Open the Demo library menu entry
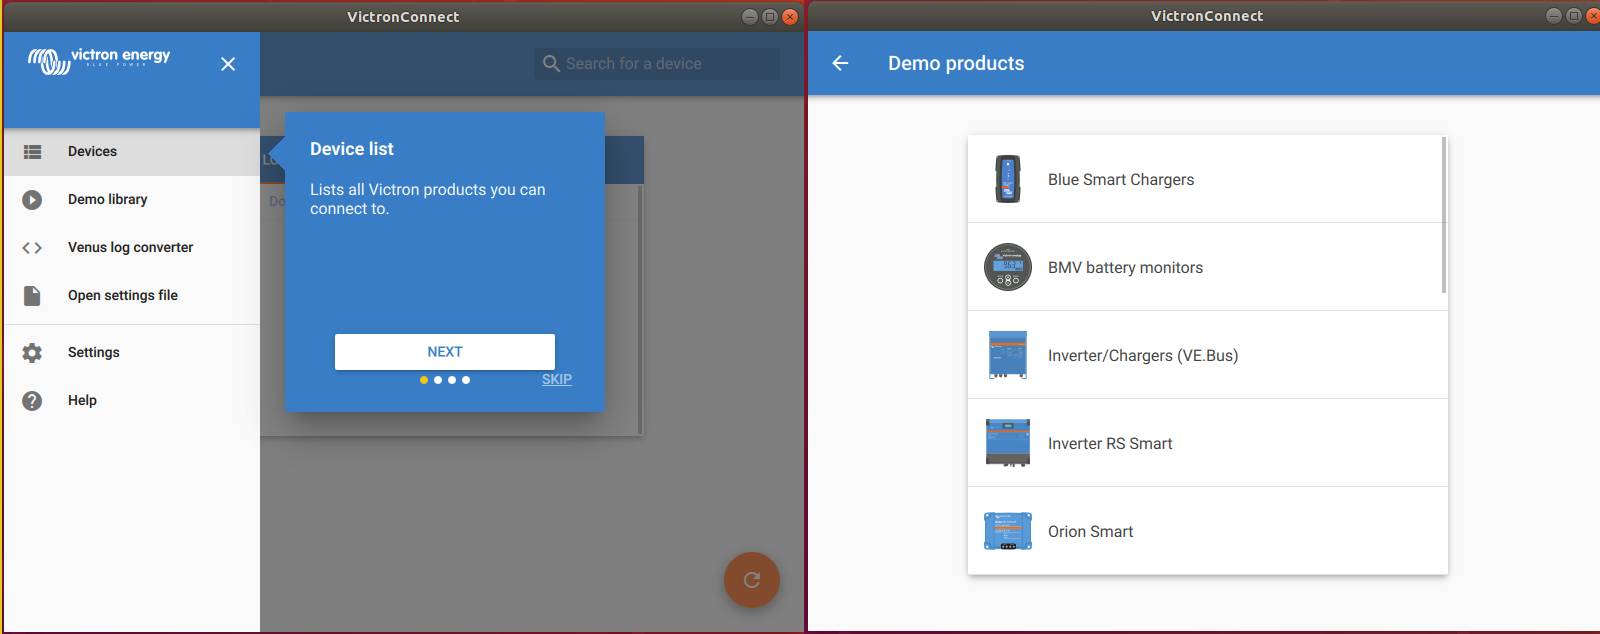Viewport: 1600px width, 634px height. [x=132, y=200]
